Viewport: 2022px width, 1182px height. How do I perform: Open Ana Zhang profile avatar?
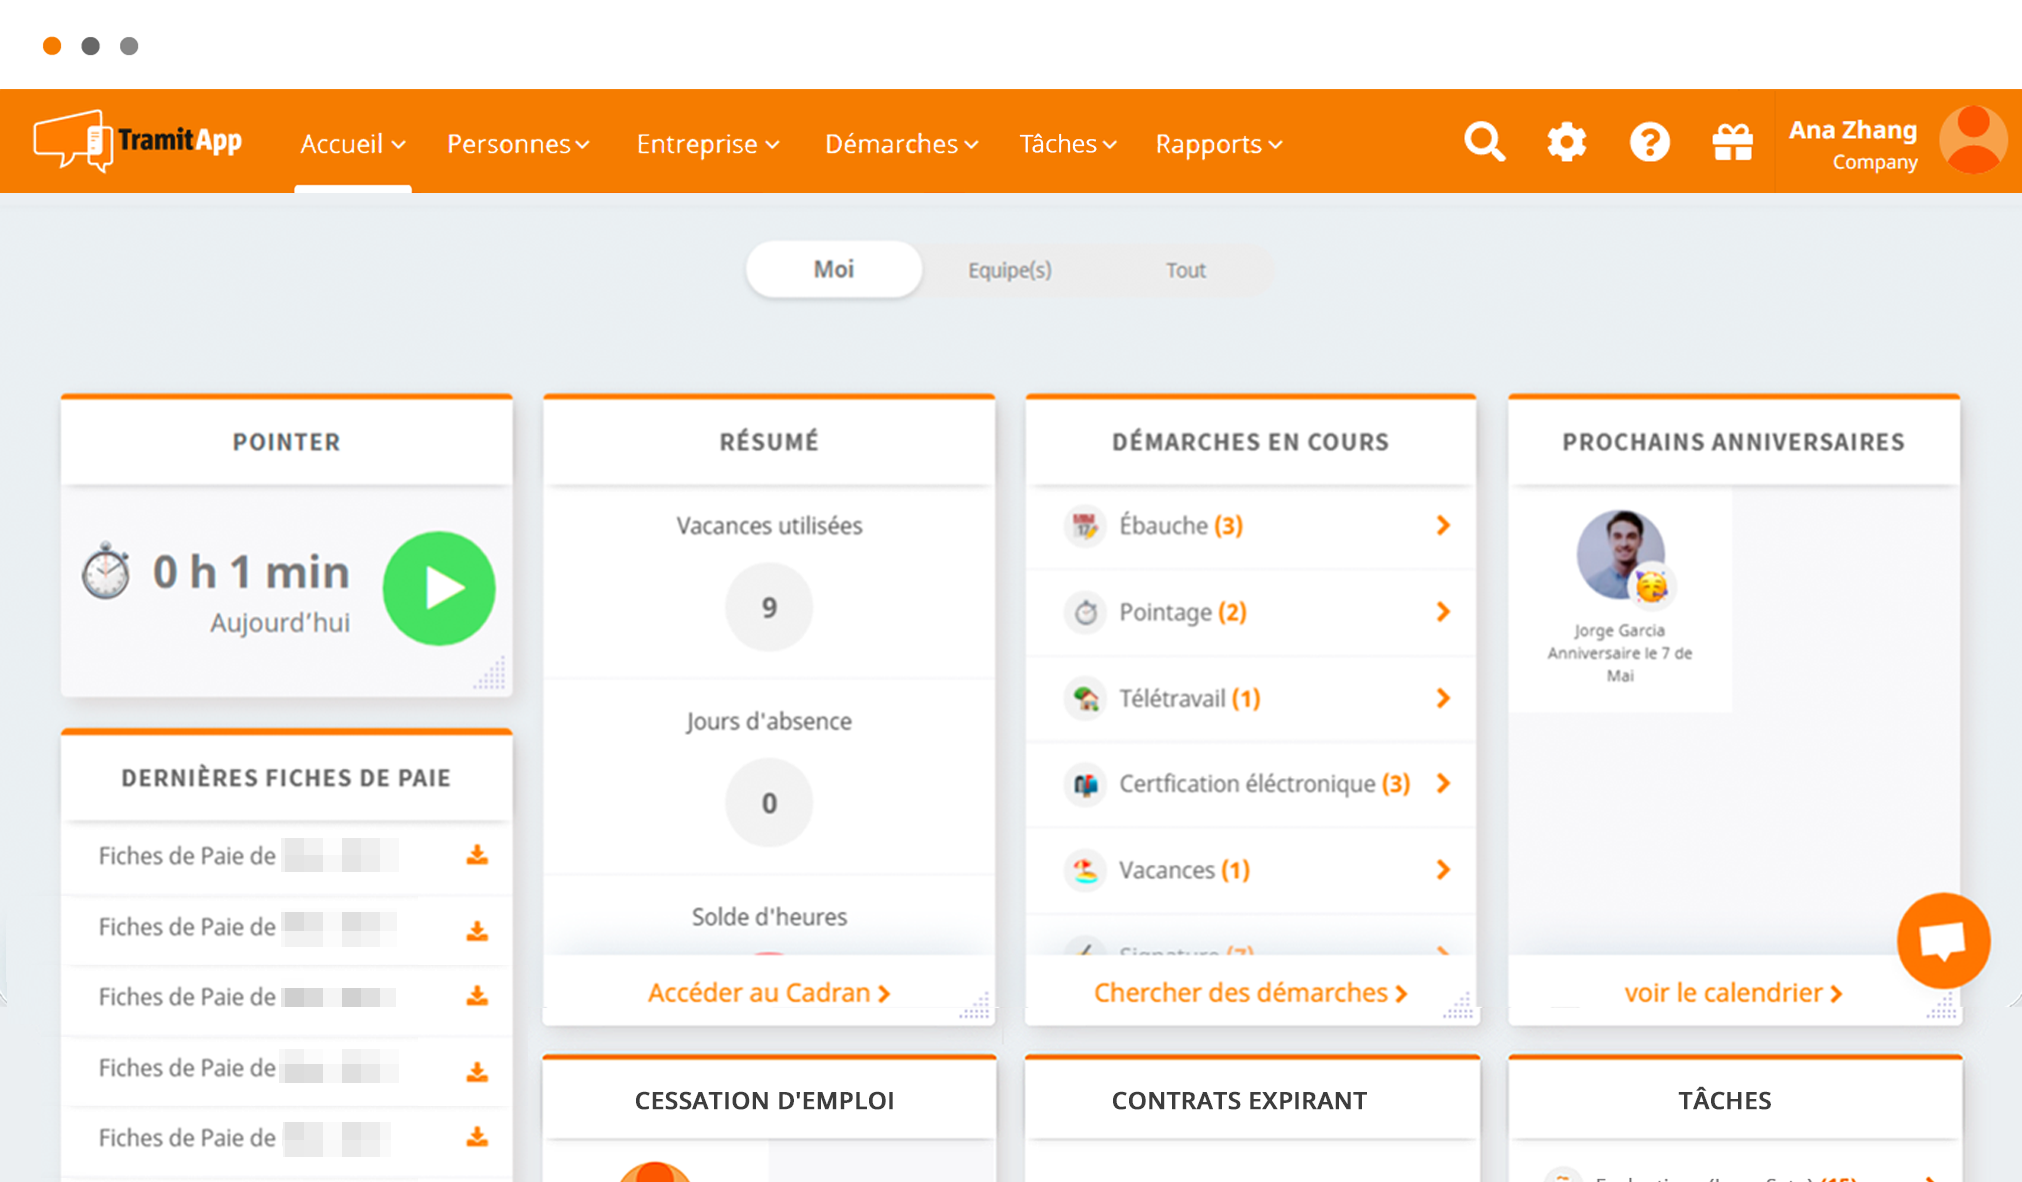pos(1973,140)
